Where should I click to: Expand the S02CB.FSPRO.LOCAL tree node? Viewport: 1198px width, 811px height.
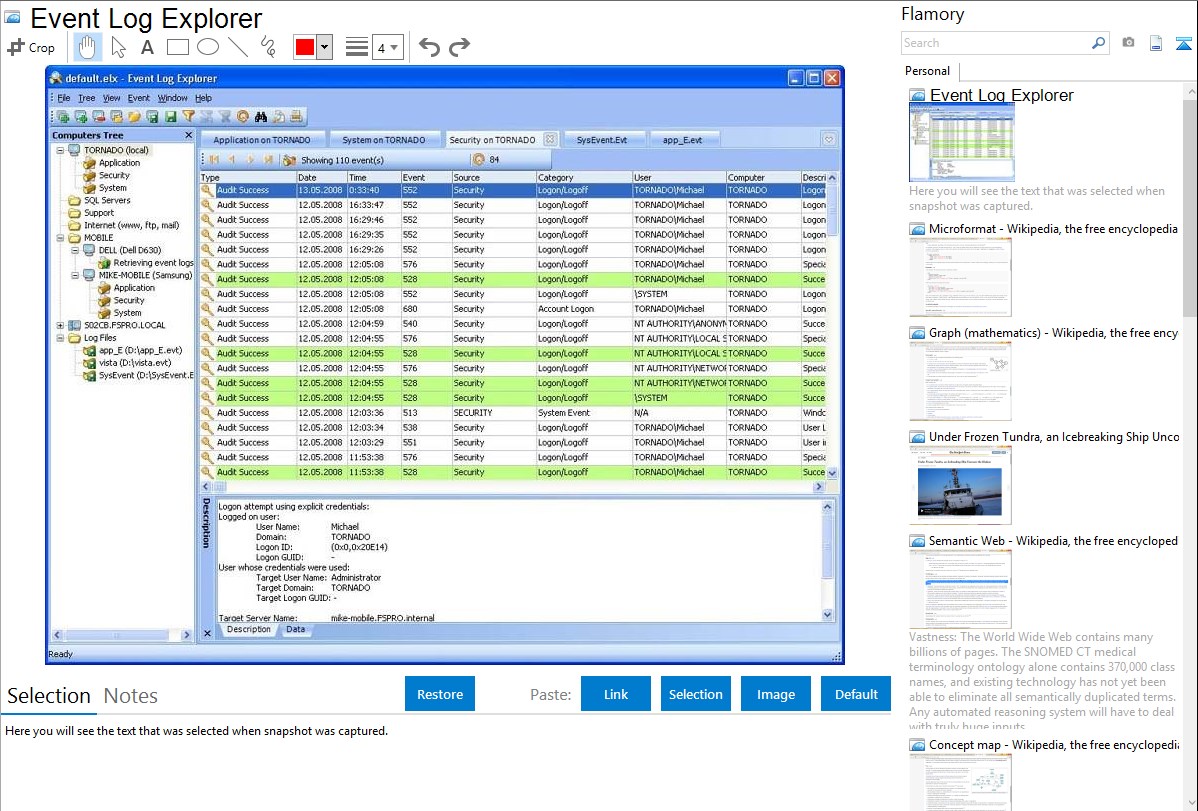point(60,326)
